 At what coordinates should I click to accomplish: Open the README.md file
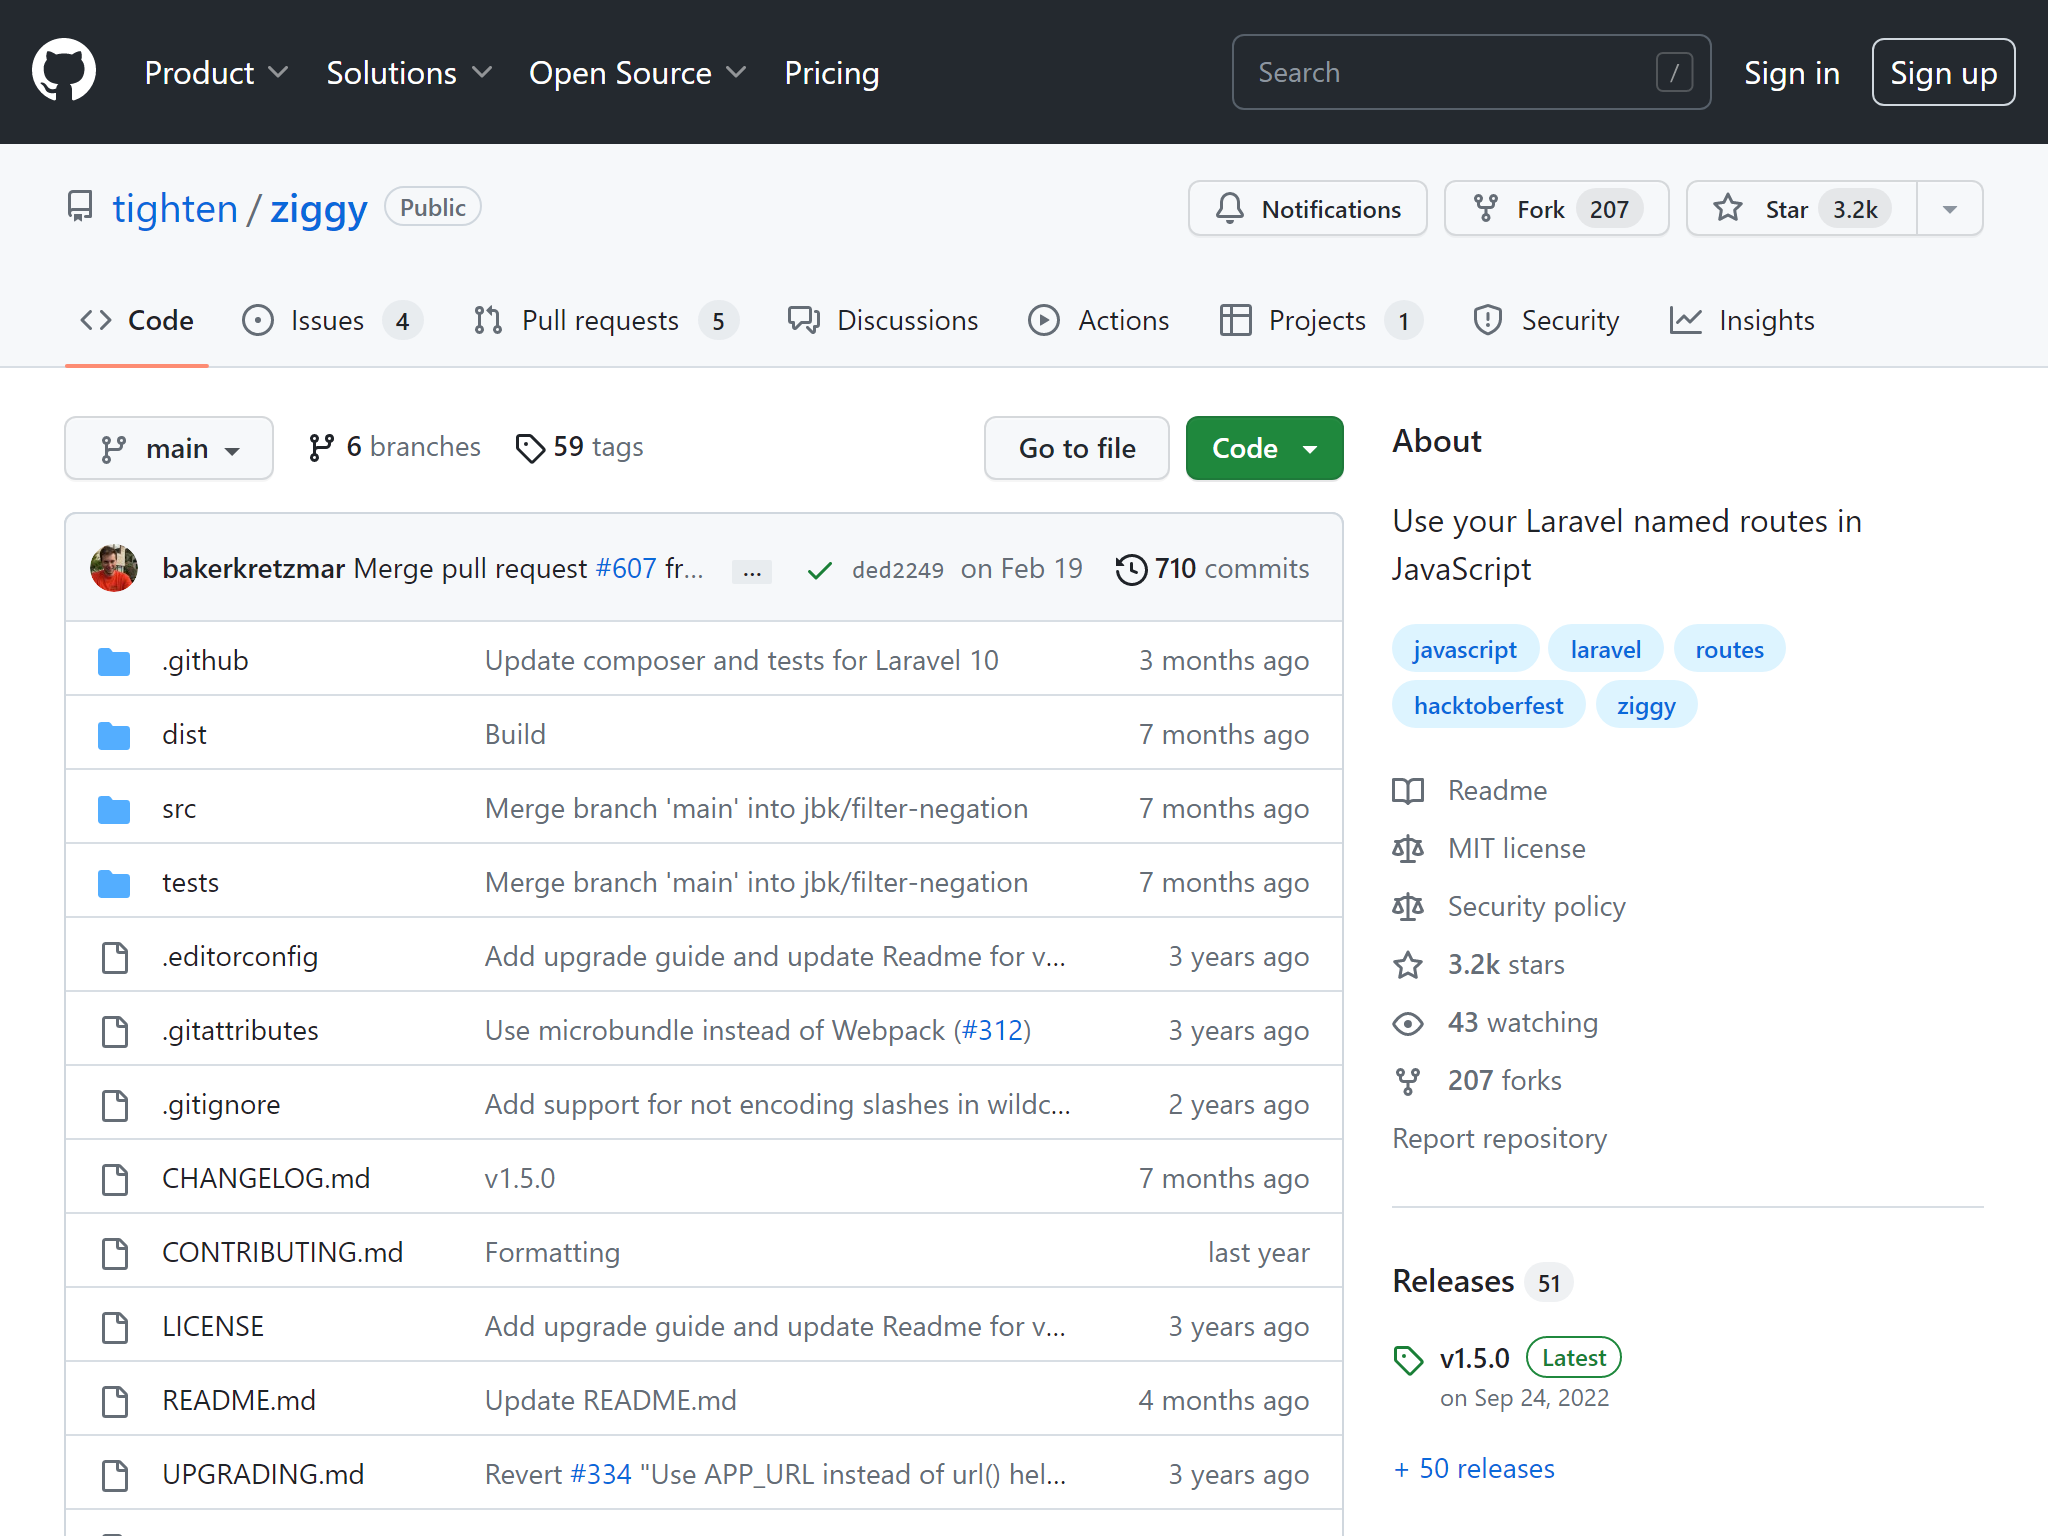239,1400
